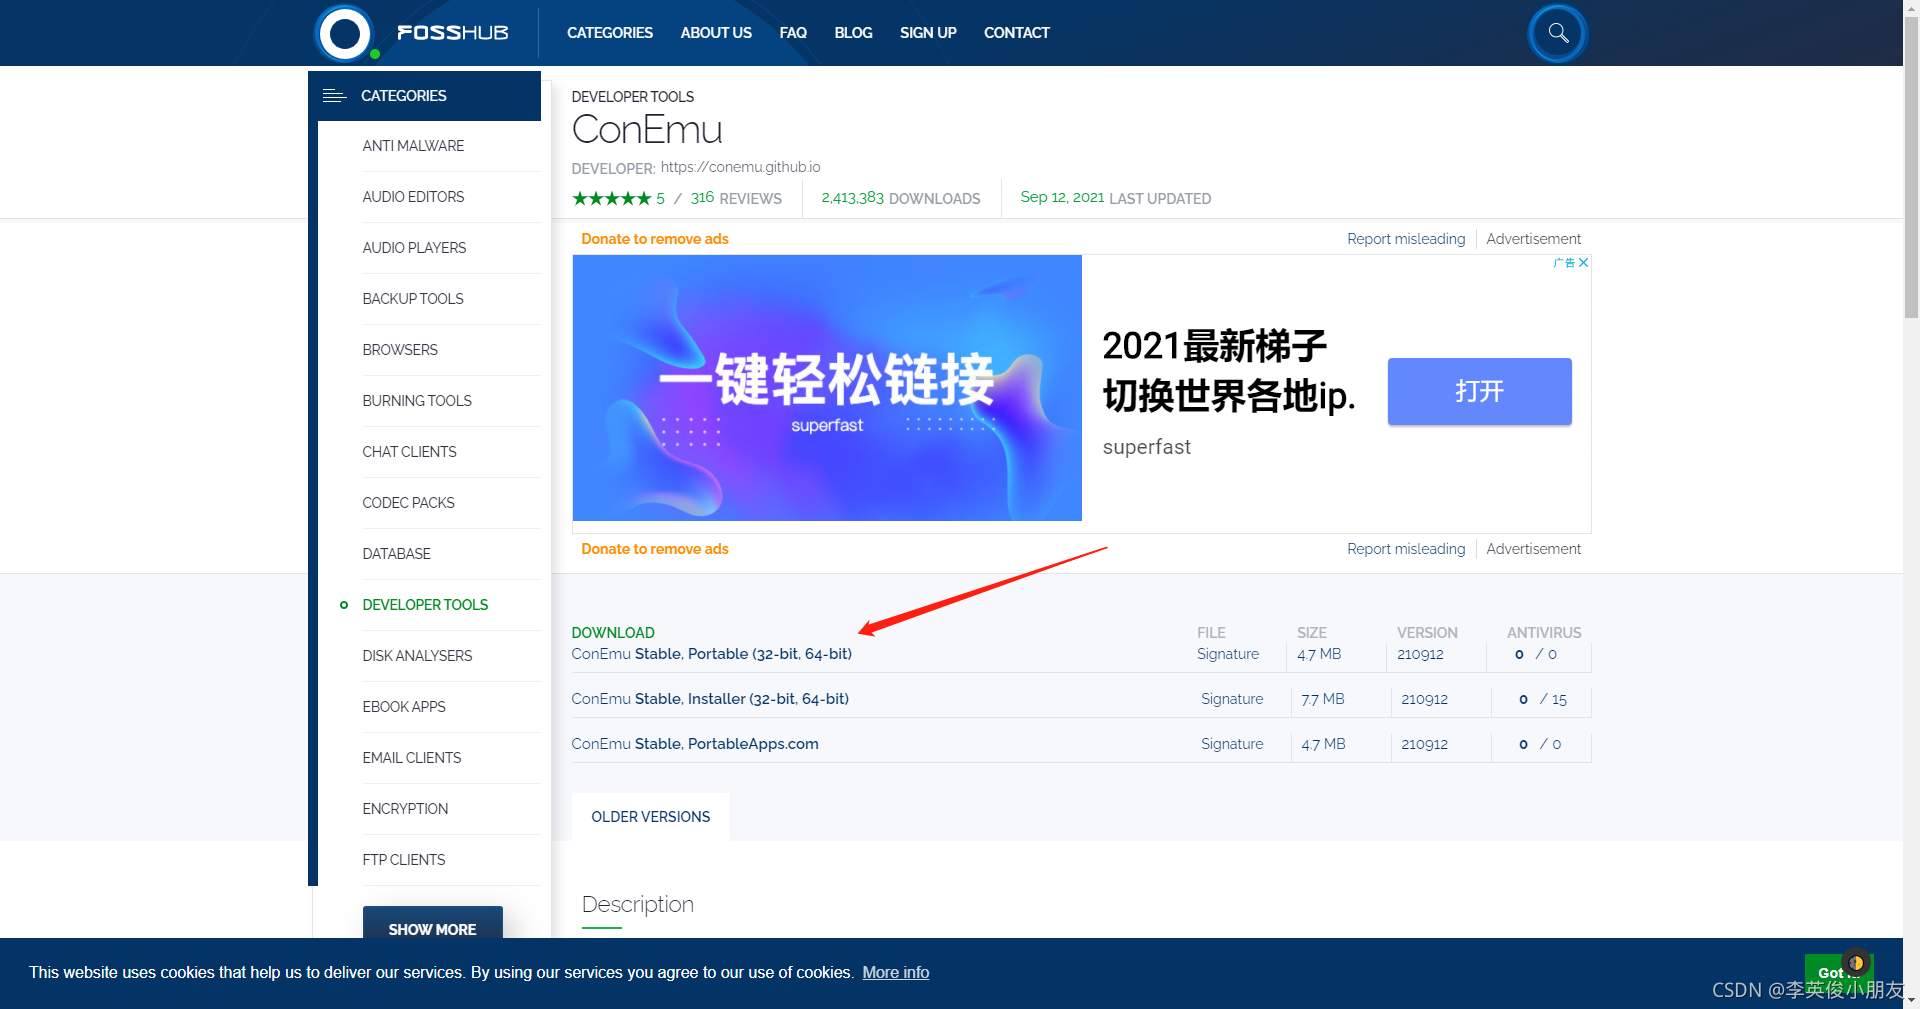Download ConEmu Stable, PortableApps.com

pos(695,744)
